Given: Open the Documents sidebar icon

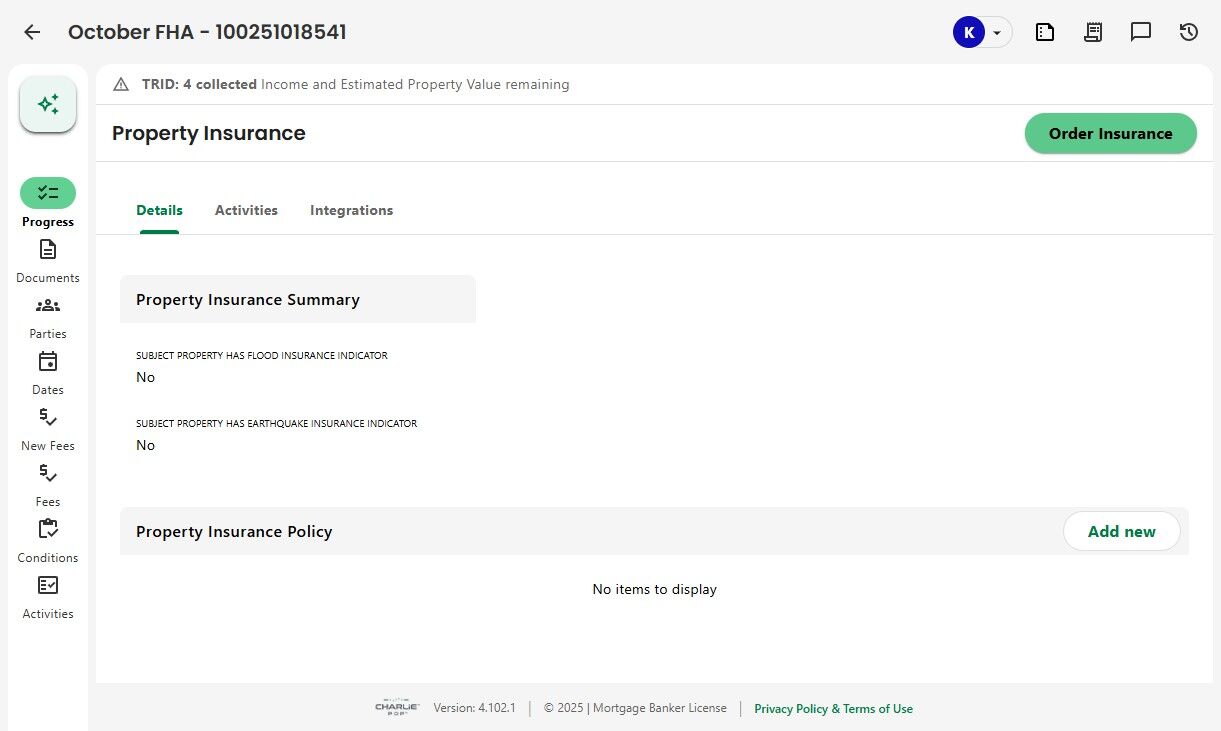Looking at the screenshot, I should [x=48, y=249].
